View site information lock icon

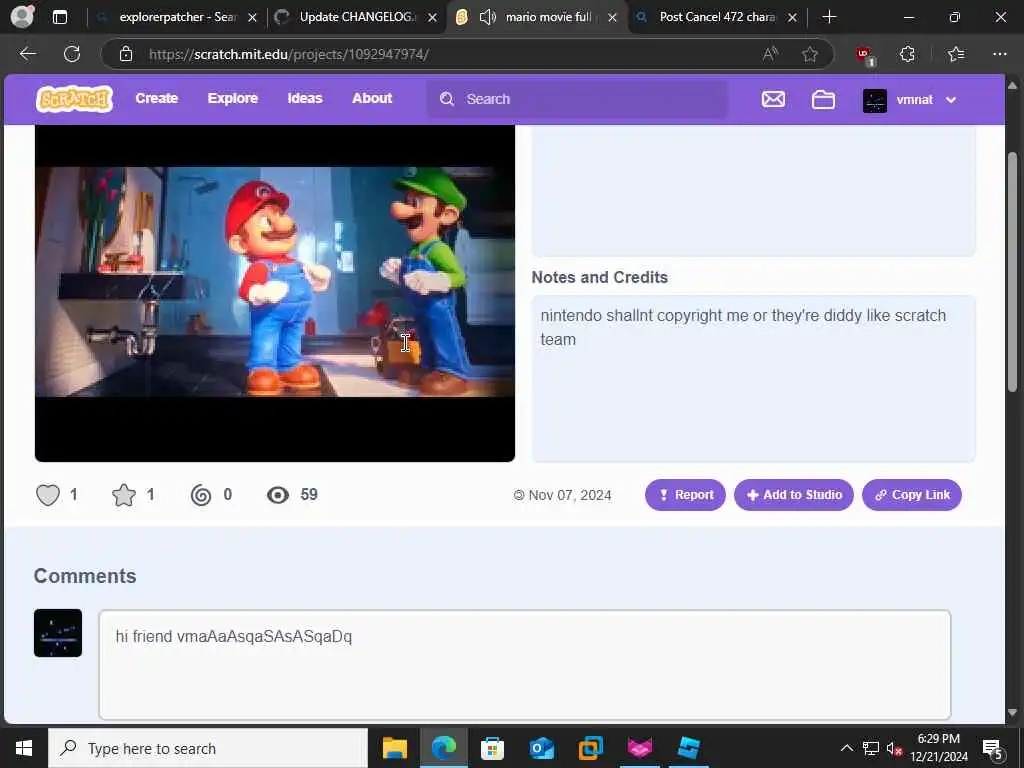pyautogui.click(x=126, y=54)
